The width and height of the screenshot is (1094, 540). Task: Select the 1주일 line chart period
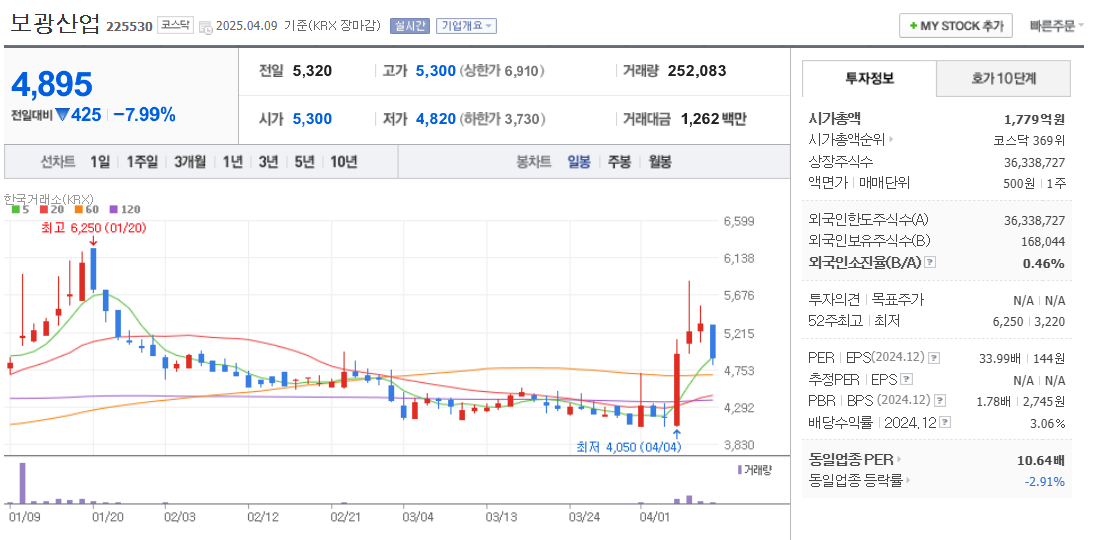click(142, 162)
